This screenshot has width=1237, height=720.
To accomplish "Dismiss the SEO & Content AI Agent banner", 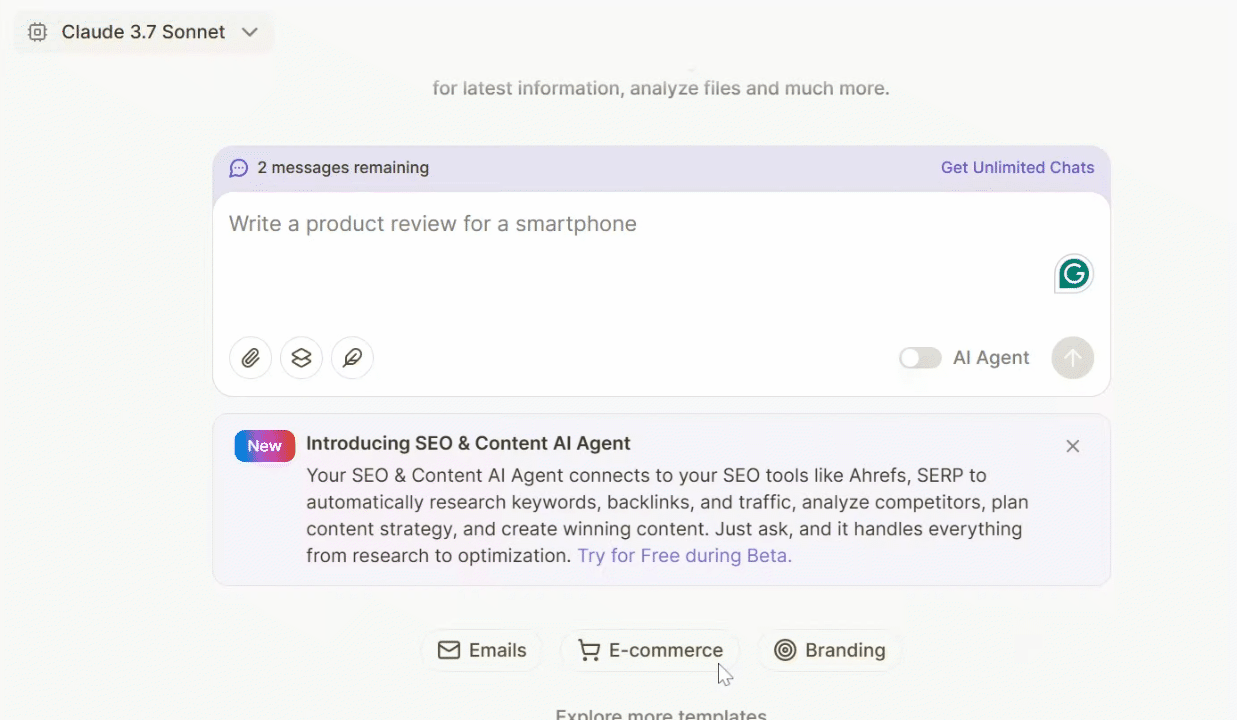I will pos(1072,446).
